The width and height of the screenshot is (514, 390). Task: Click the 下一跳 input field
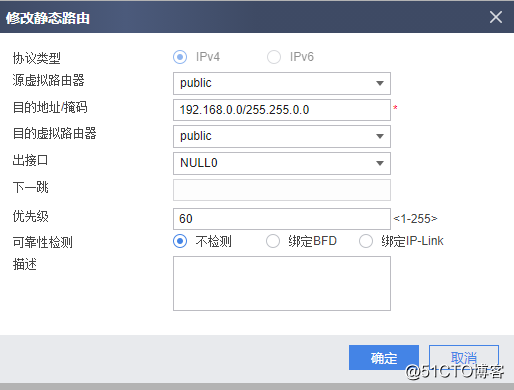[282, 190]
